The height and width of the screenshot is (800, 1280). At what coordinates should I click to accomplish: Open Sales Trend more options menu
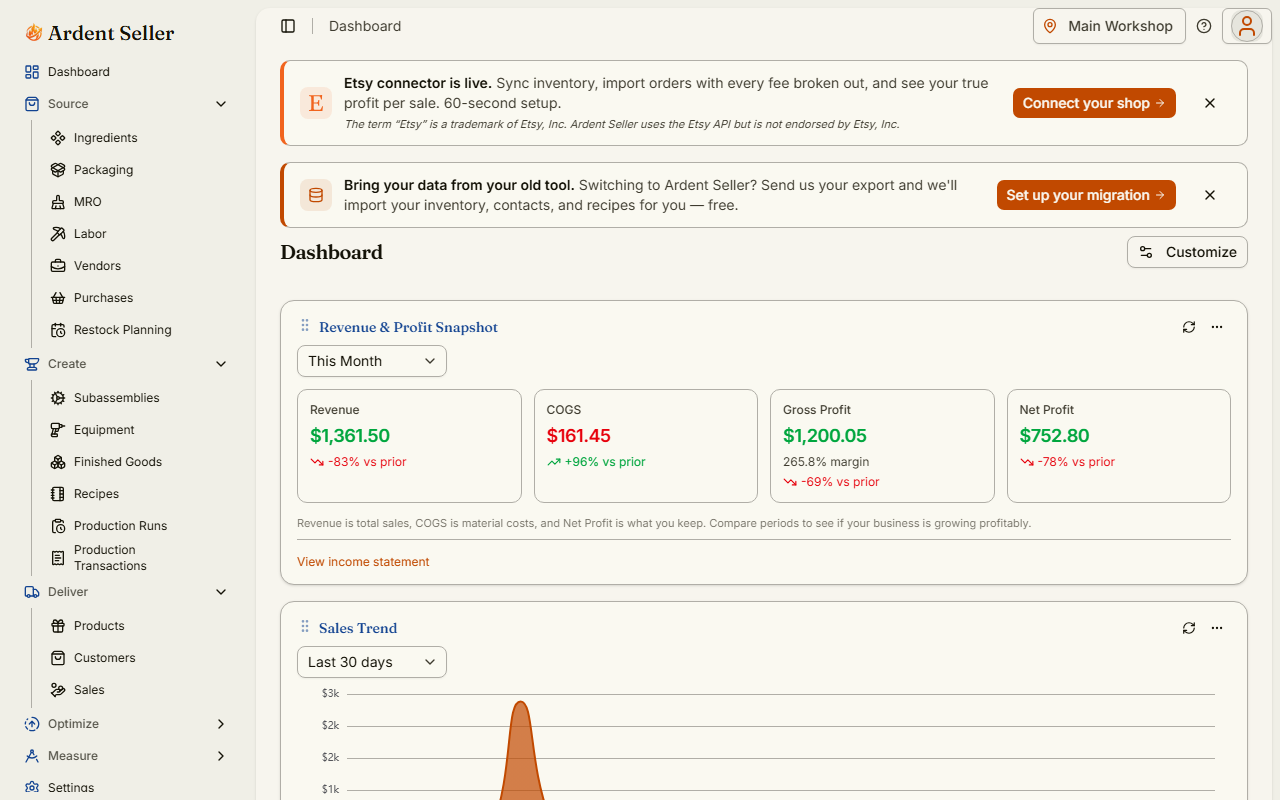tap(1217, 628)
